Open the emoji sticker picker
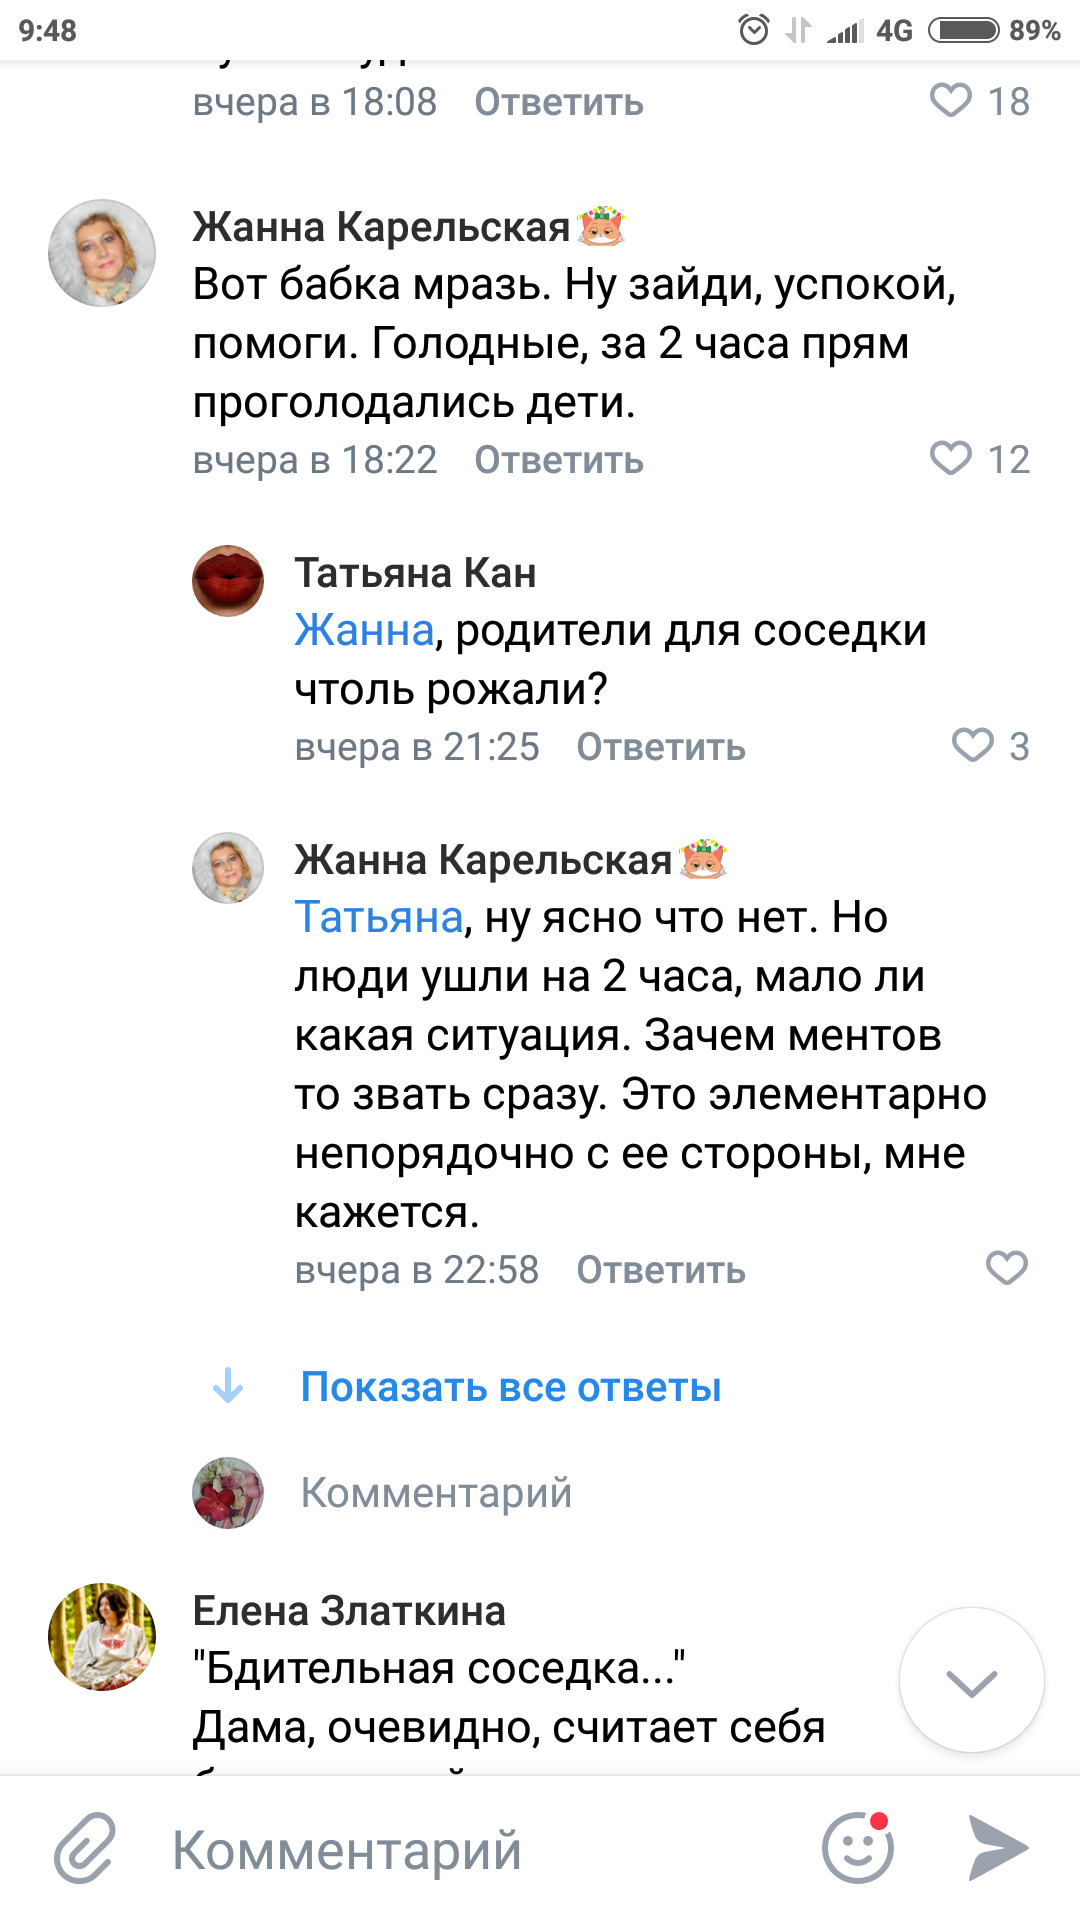 tap(858, 1848)
